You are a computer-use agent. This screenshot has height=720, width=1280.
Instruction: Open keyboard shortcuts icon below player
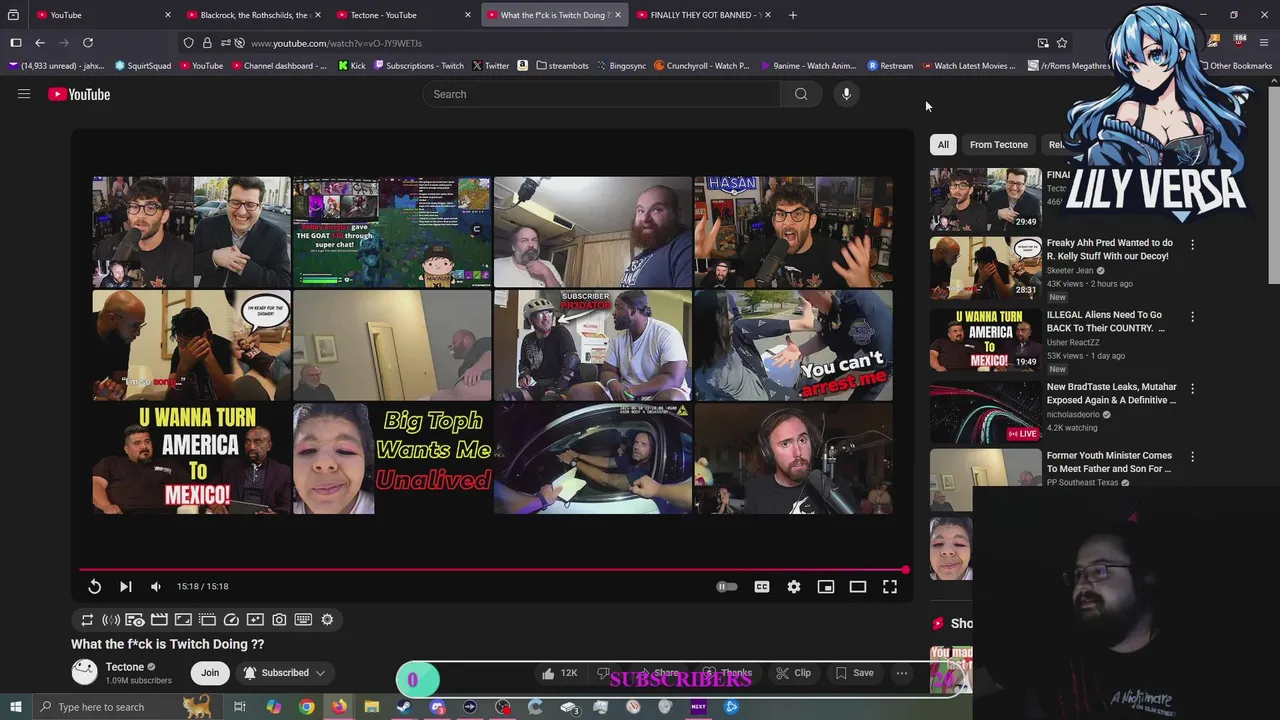[303, 620]
